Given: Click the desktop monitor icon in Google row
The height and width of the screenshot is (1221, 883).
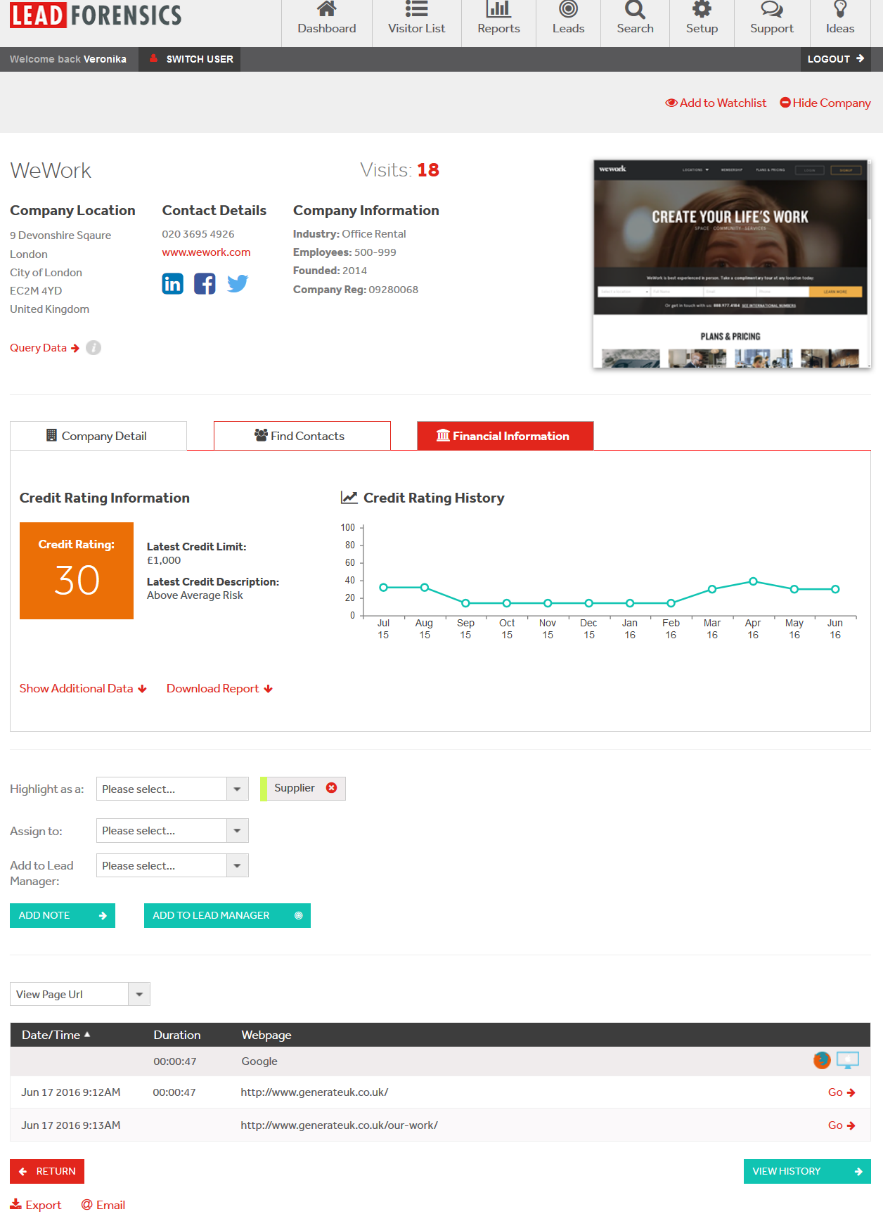Looking at the screenshot, I should 847,1061.
